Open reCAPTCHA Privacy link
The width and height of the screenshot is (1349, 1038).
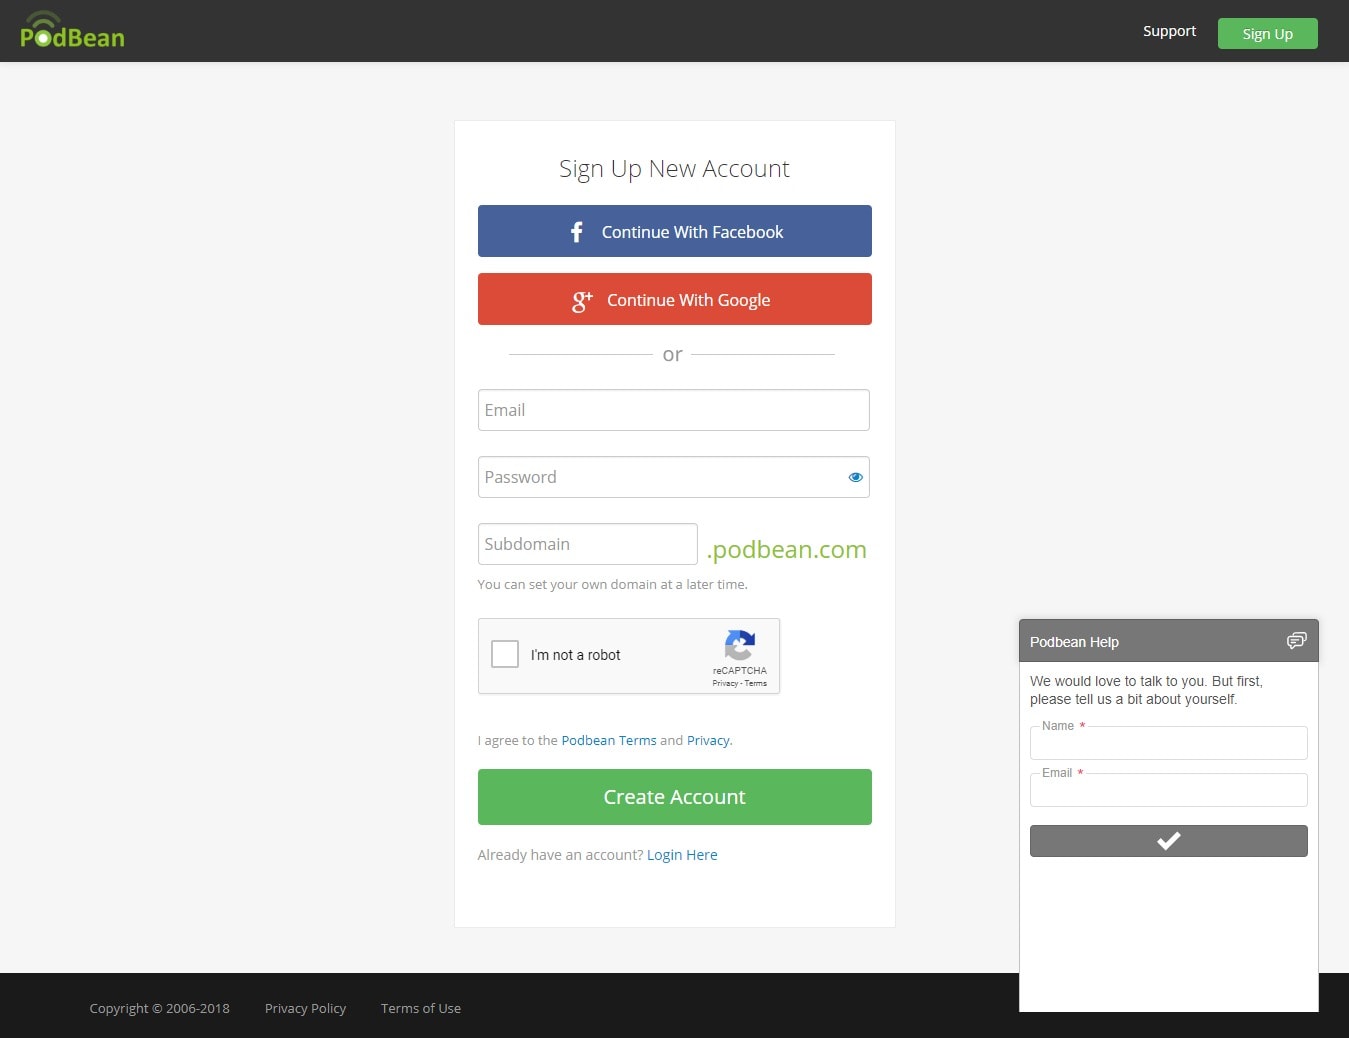tap(725, 683)
